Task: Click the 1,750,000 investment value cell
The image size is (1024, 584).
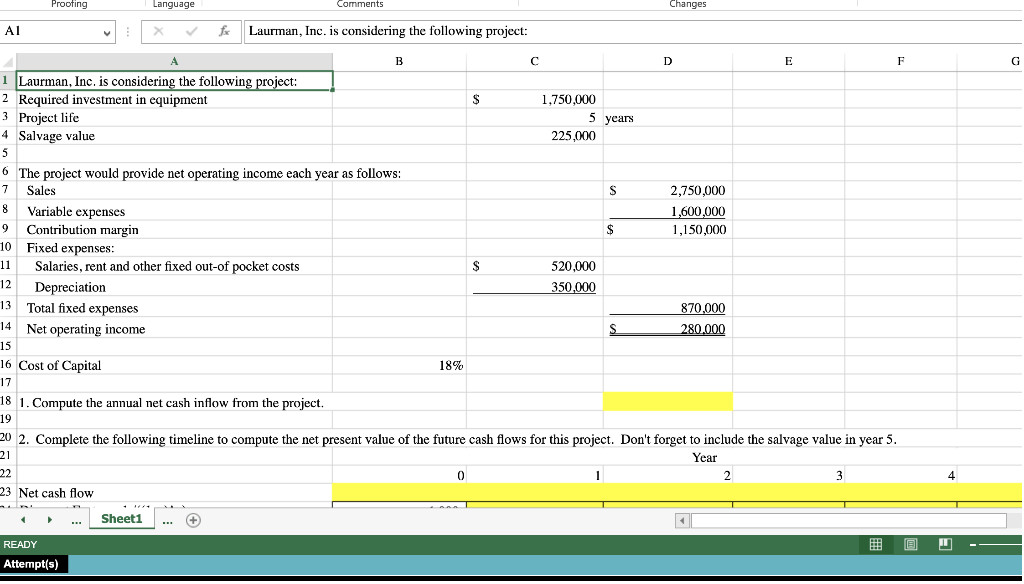Action: click(534, 99)
